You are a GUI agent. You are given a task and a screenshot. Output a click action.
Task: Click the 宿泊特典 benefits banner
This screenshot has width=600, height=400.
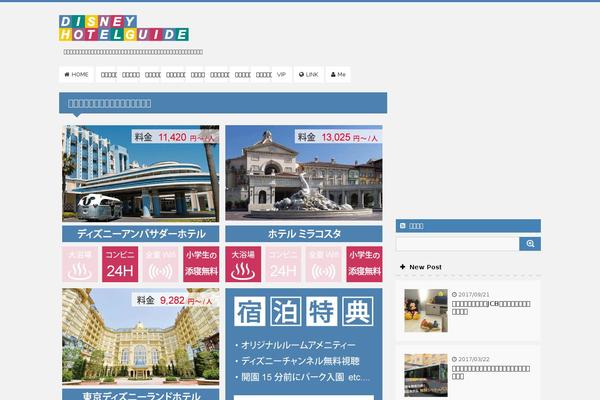click(x=304, y=344)
